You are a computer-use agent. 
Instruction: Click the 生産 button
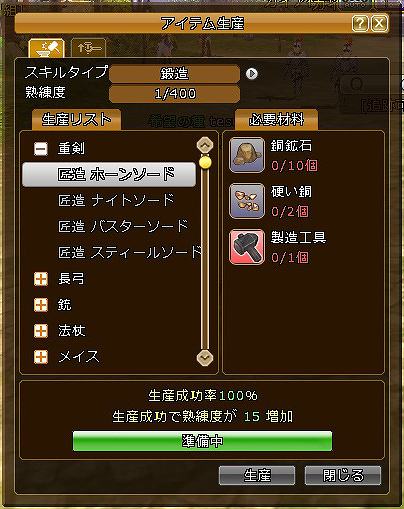pos(257,475)
